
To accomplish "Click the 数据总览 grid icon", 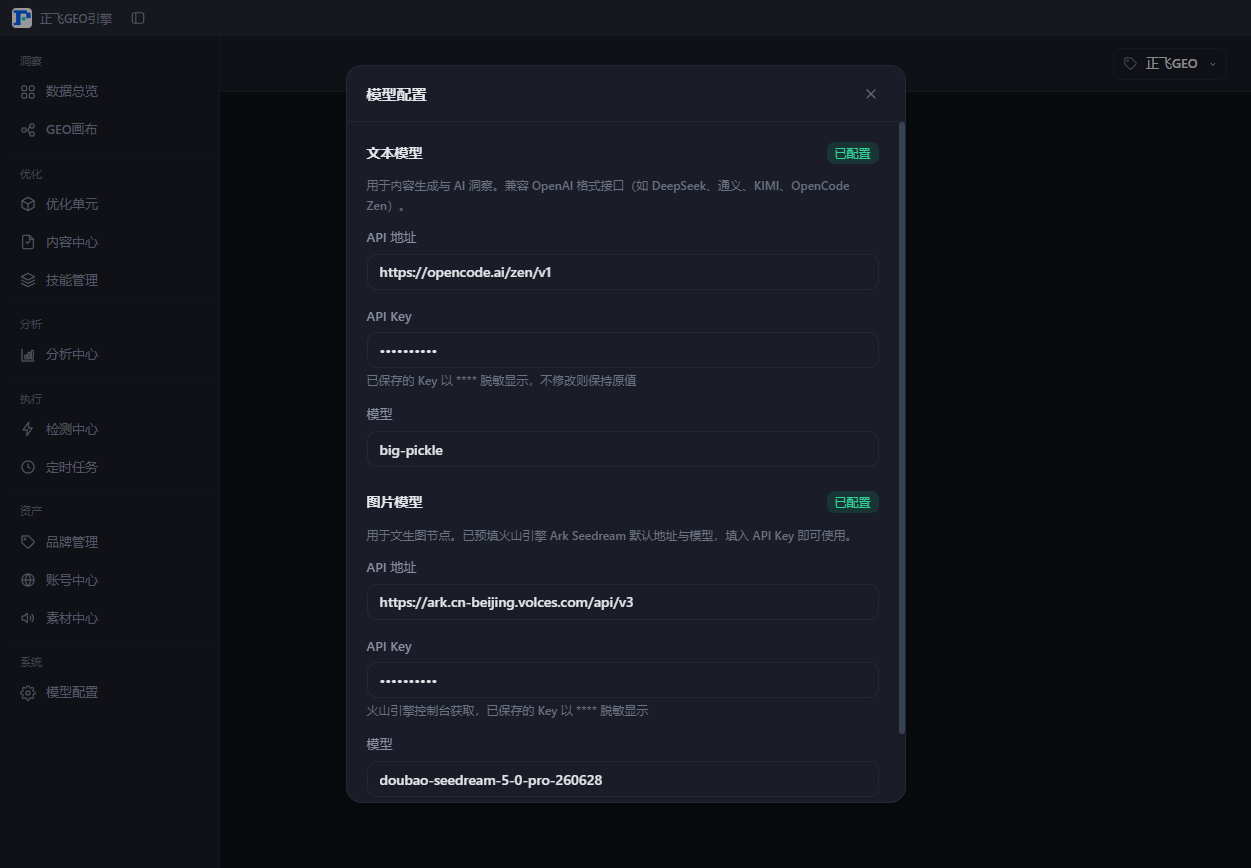I will tap(28, 91).
